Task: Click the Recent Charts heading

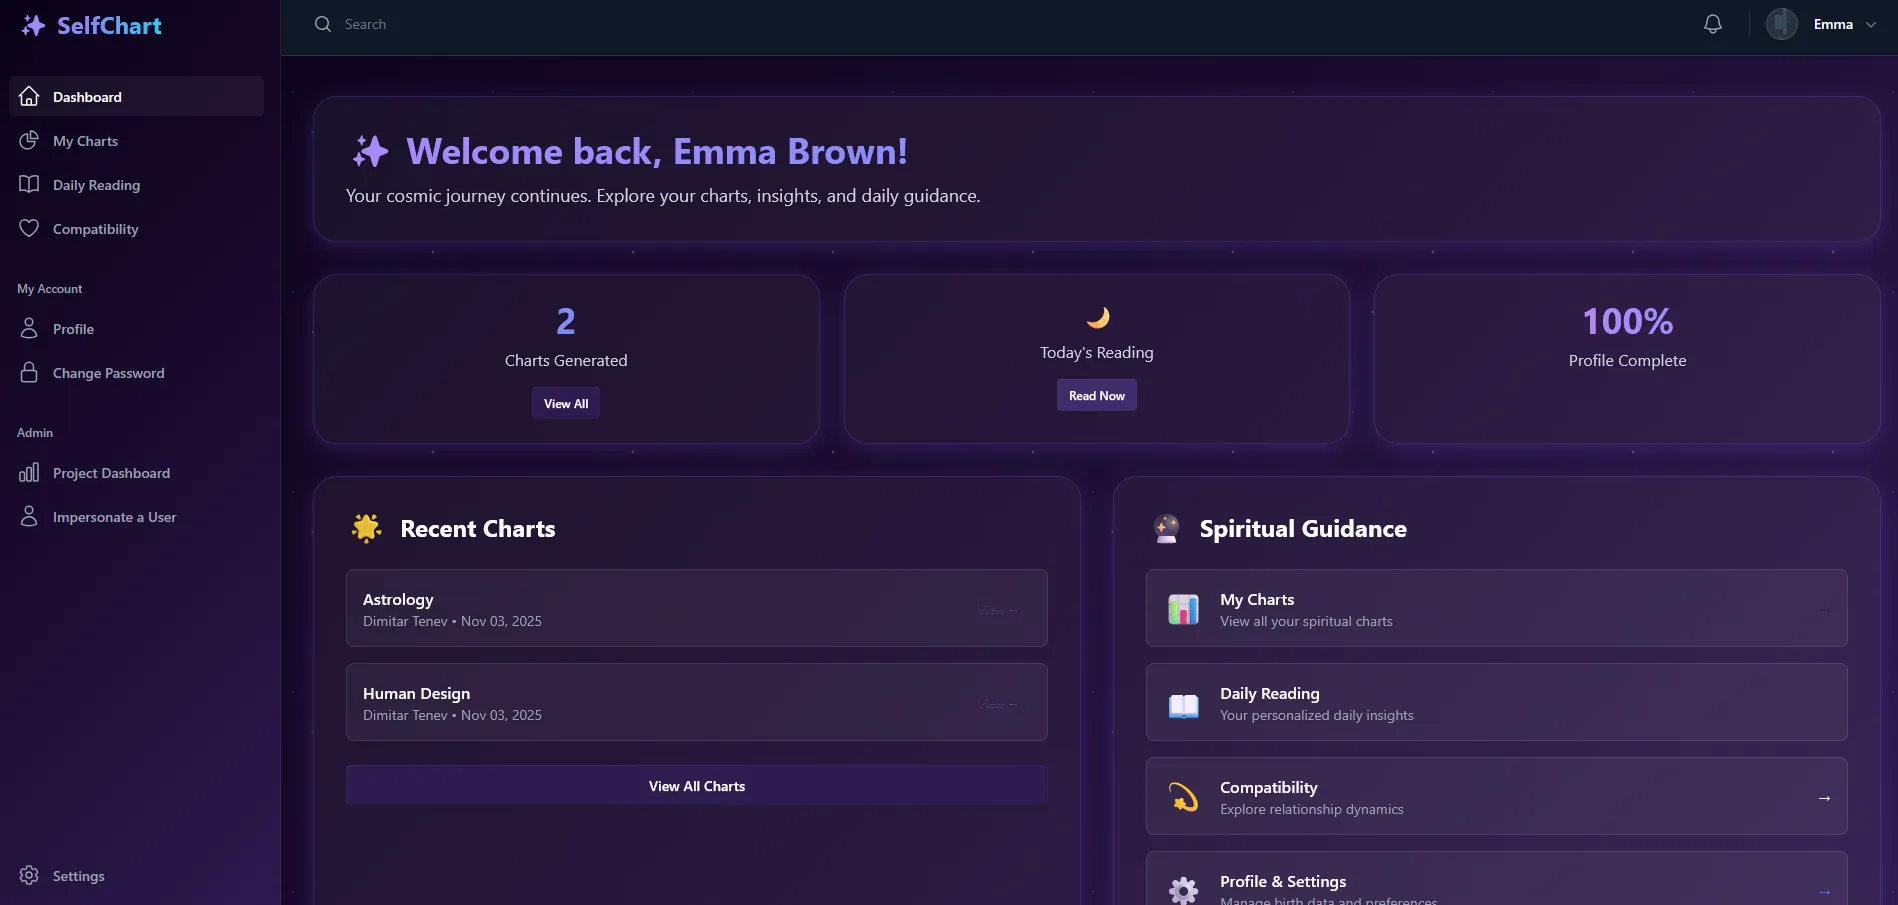Action: 478,528
